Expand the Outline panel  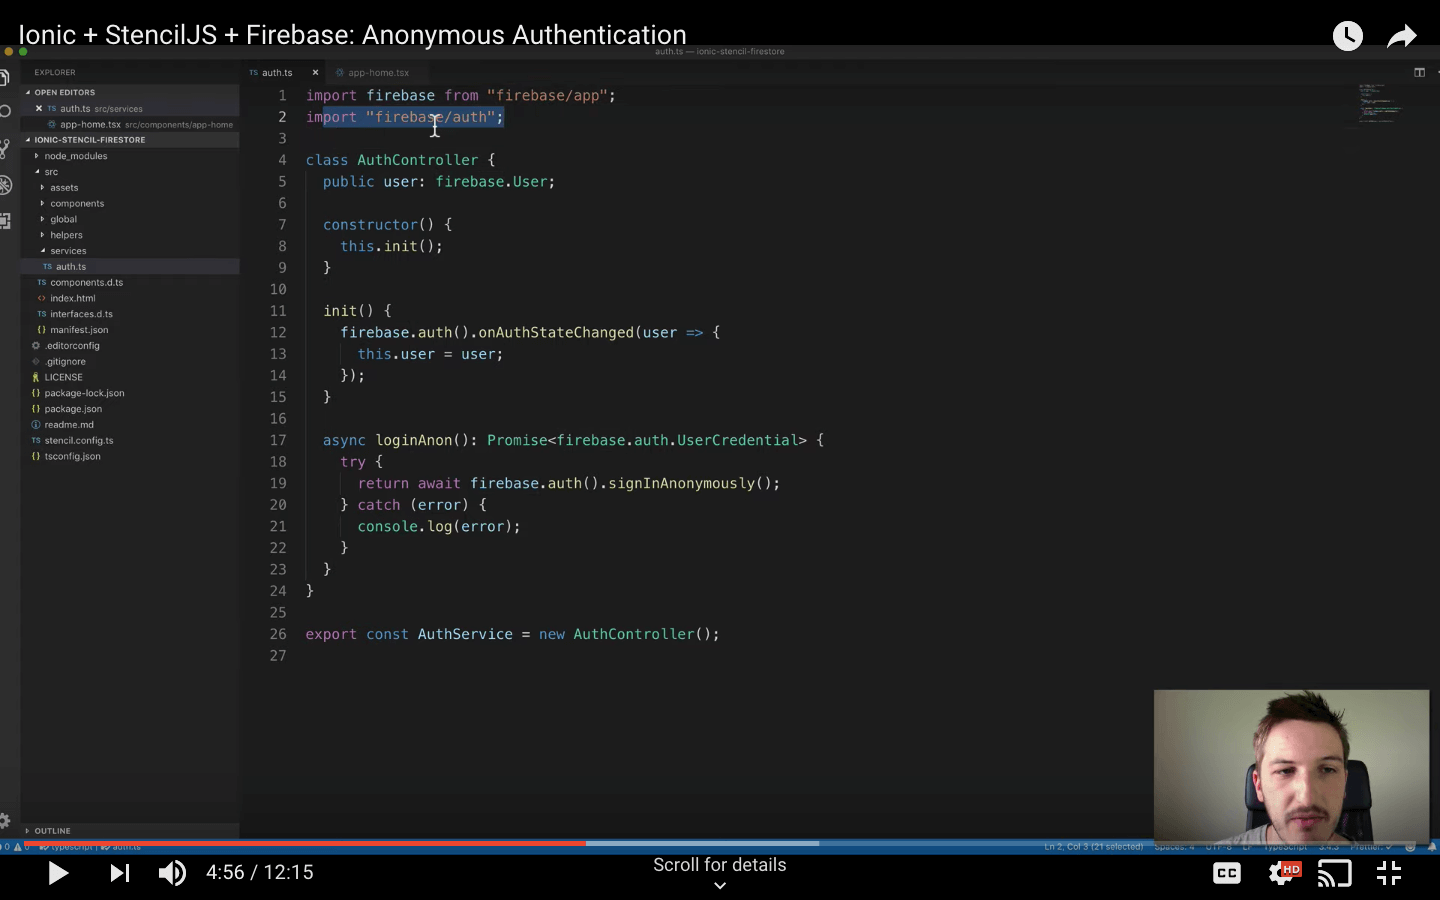pos(52,831)
